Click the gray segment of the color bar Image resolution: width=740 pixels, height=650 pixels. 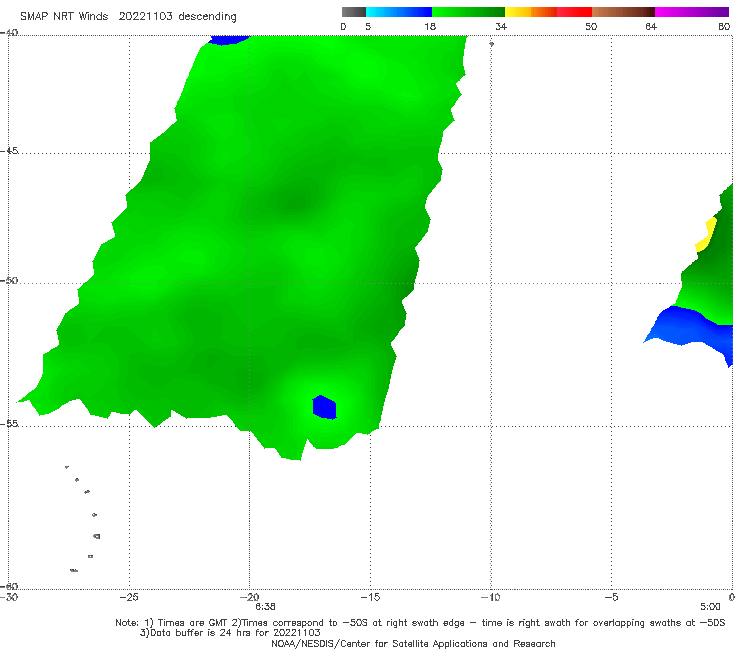point(354,12)
